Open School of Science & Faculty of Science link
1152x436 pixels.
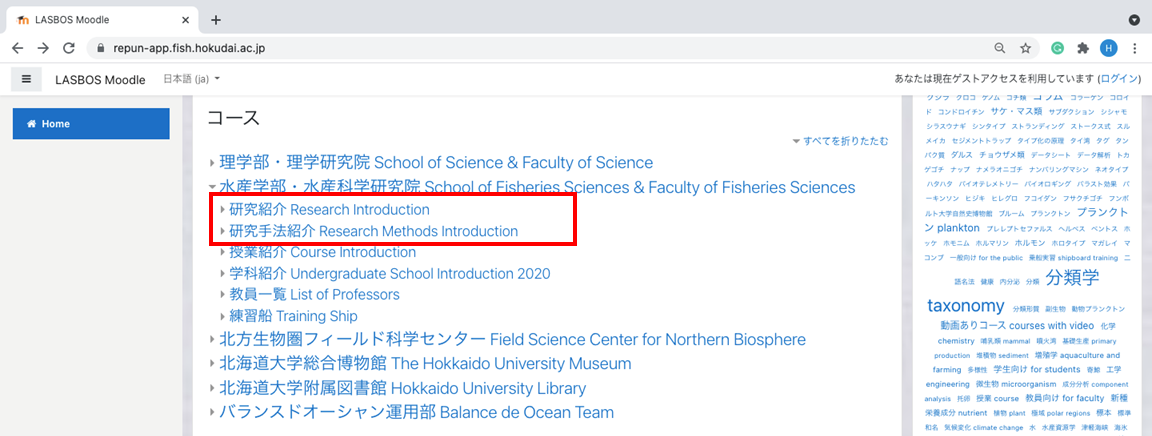click(436, 163)
